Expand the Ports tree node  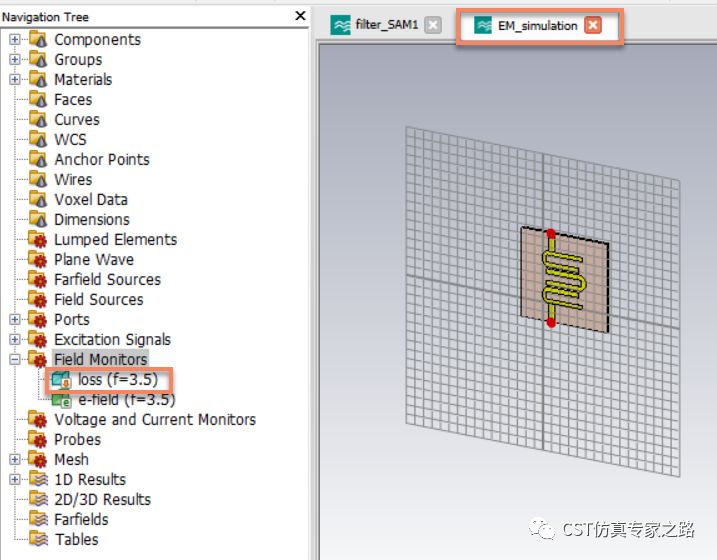(15, 320)
